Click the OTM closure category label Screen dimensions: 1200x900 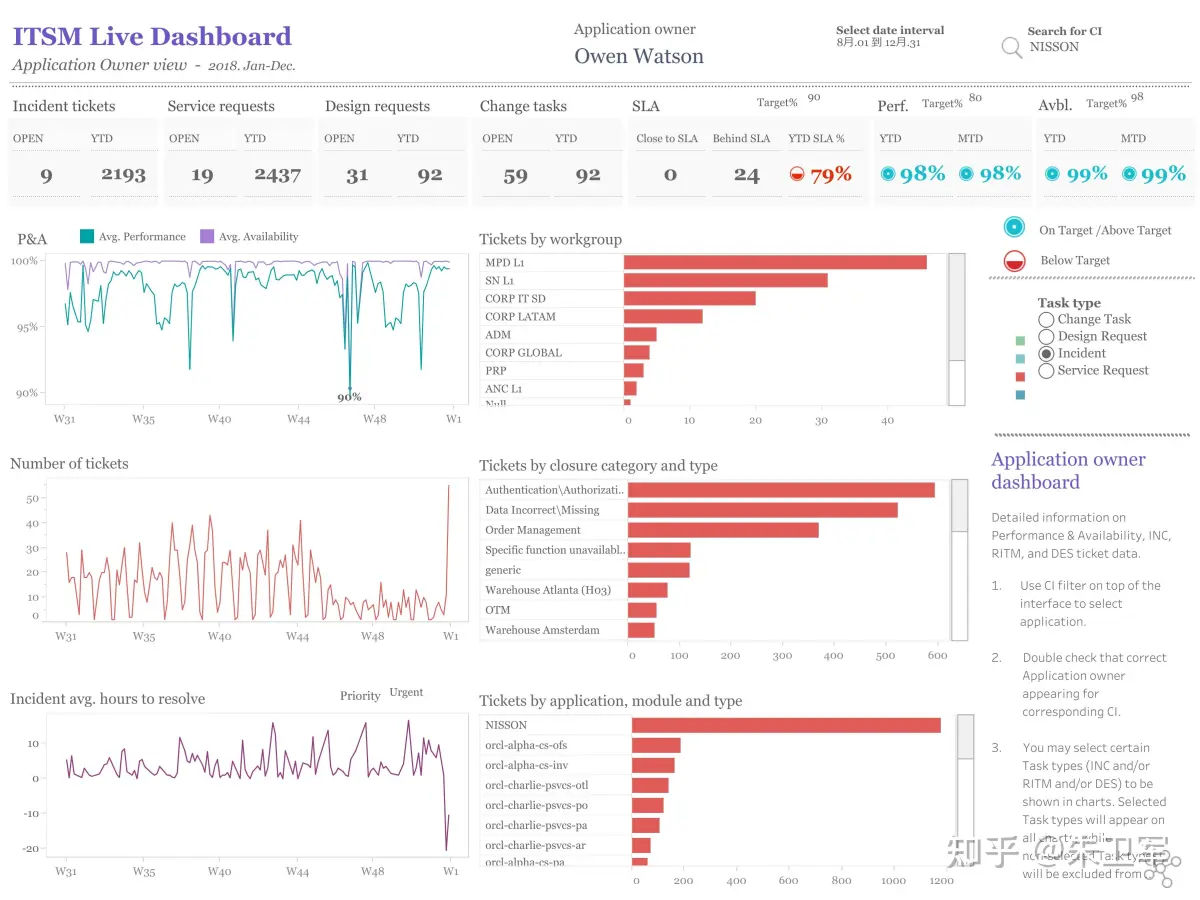[x=498, y=610]
